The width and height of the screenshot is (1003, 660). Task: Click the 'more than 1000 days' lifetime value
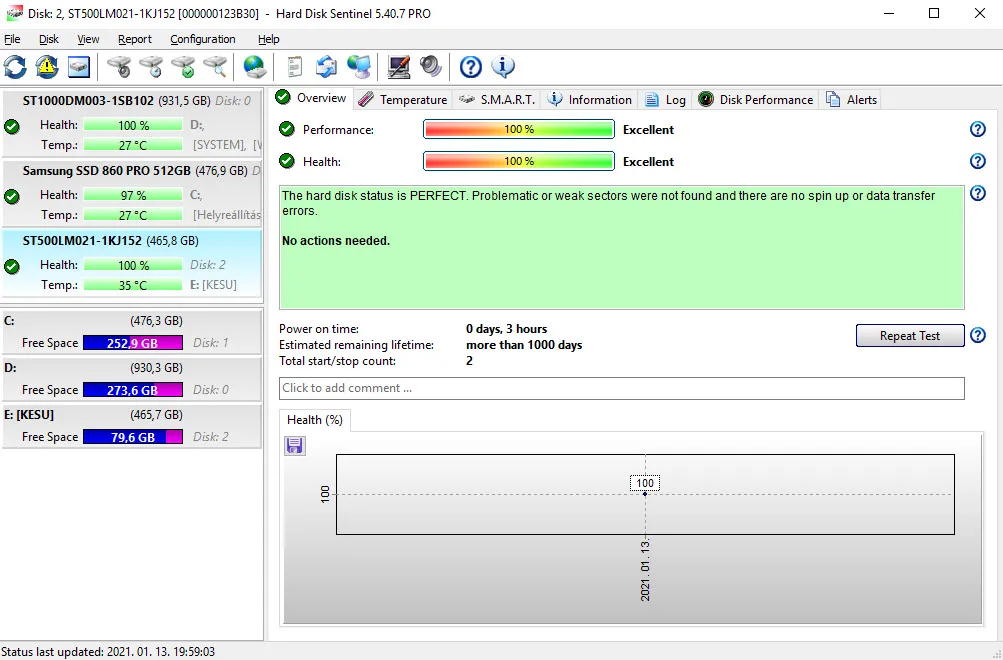click(x=524, y=345)
